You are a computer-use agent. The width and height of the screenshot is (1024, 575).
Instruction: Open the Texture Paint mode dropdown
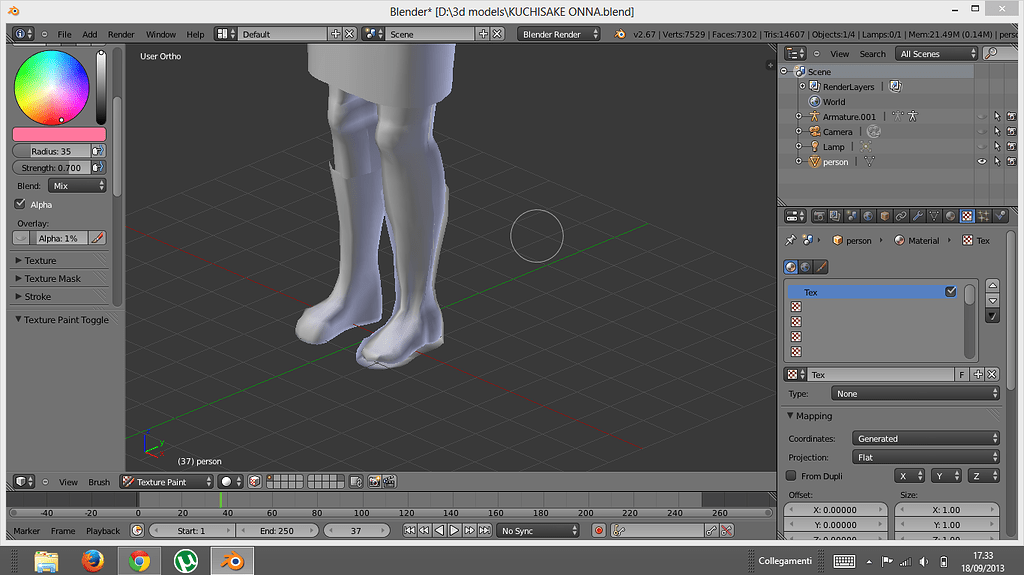[167, 482]
